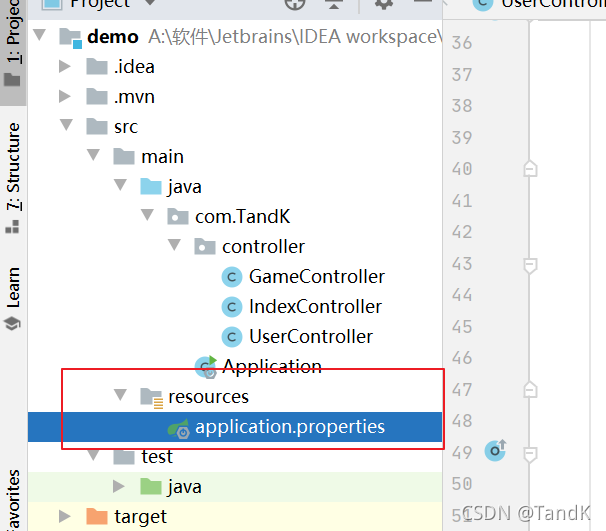Select the controller package label
The width and height of the screenshot is (606, 531).
pyautogui.click(x=264, y=247)
